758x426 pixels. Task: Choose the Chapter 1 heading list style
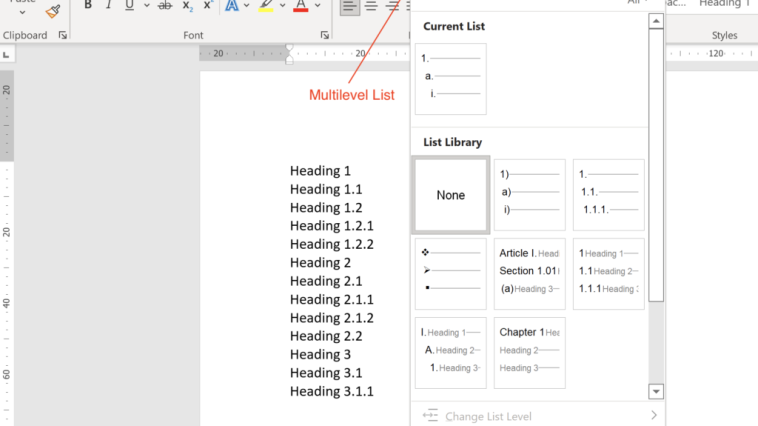point(529,353)
